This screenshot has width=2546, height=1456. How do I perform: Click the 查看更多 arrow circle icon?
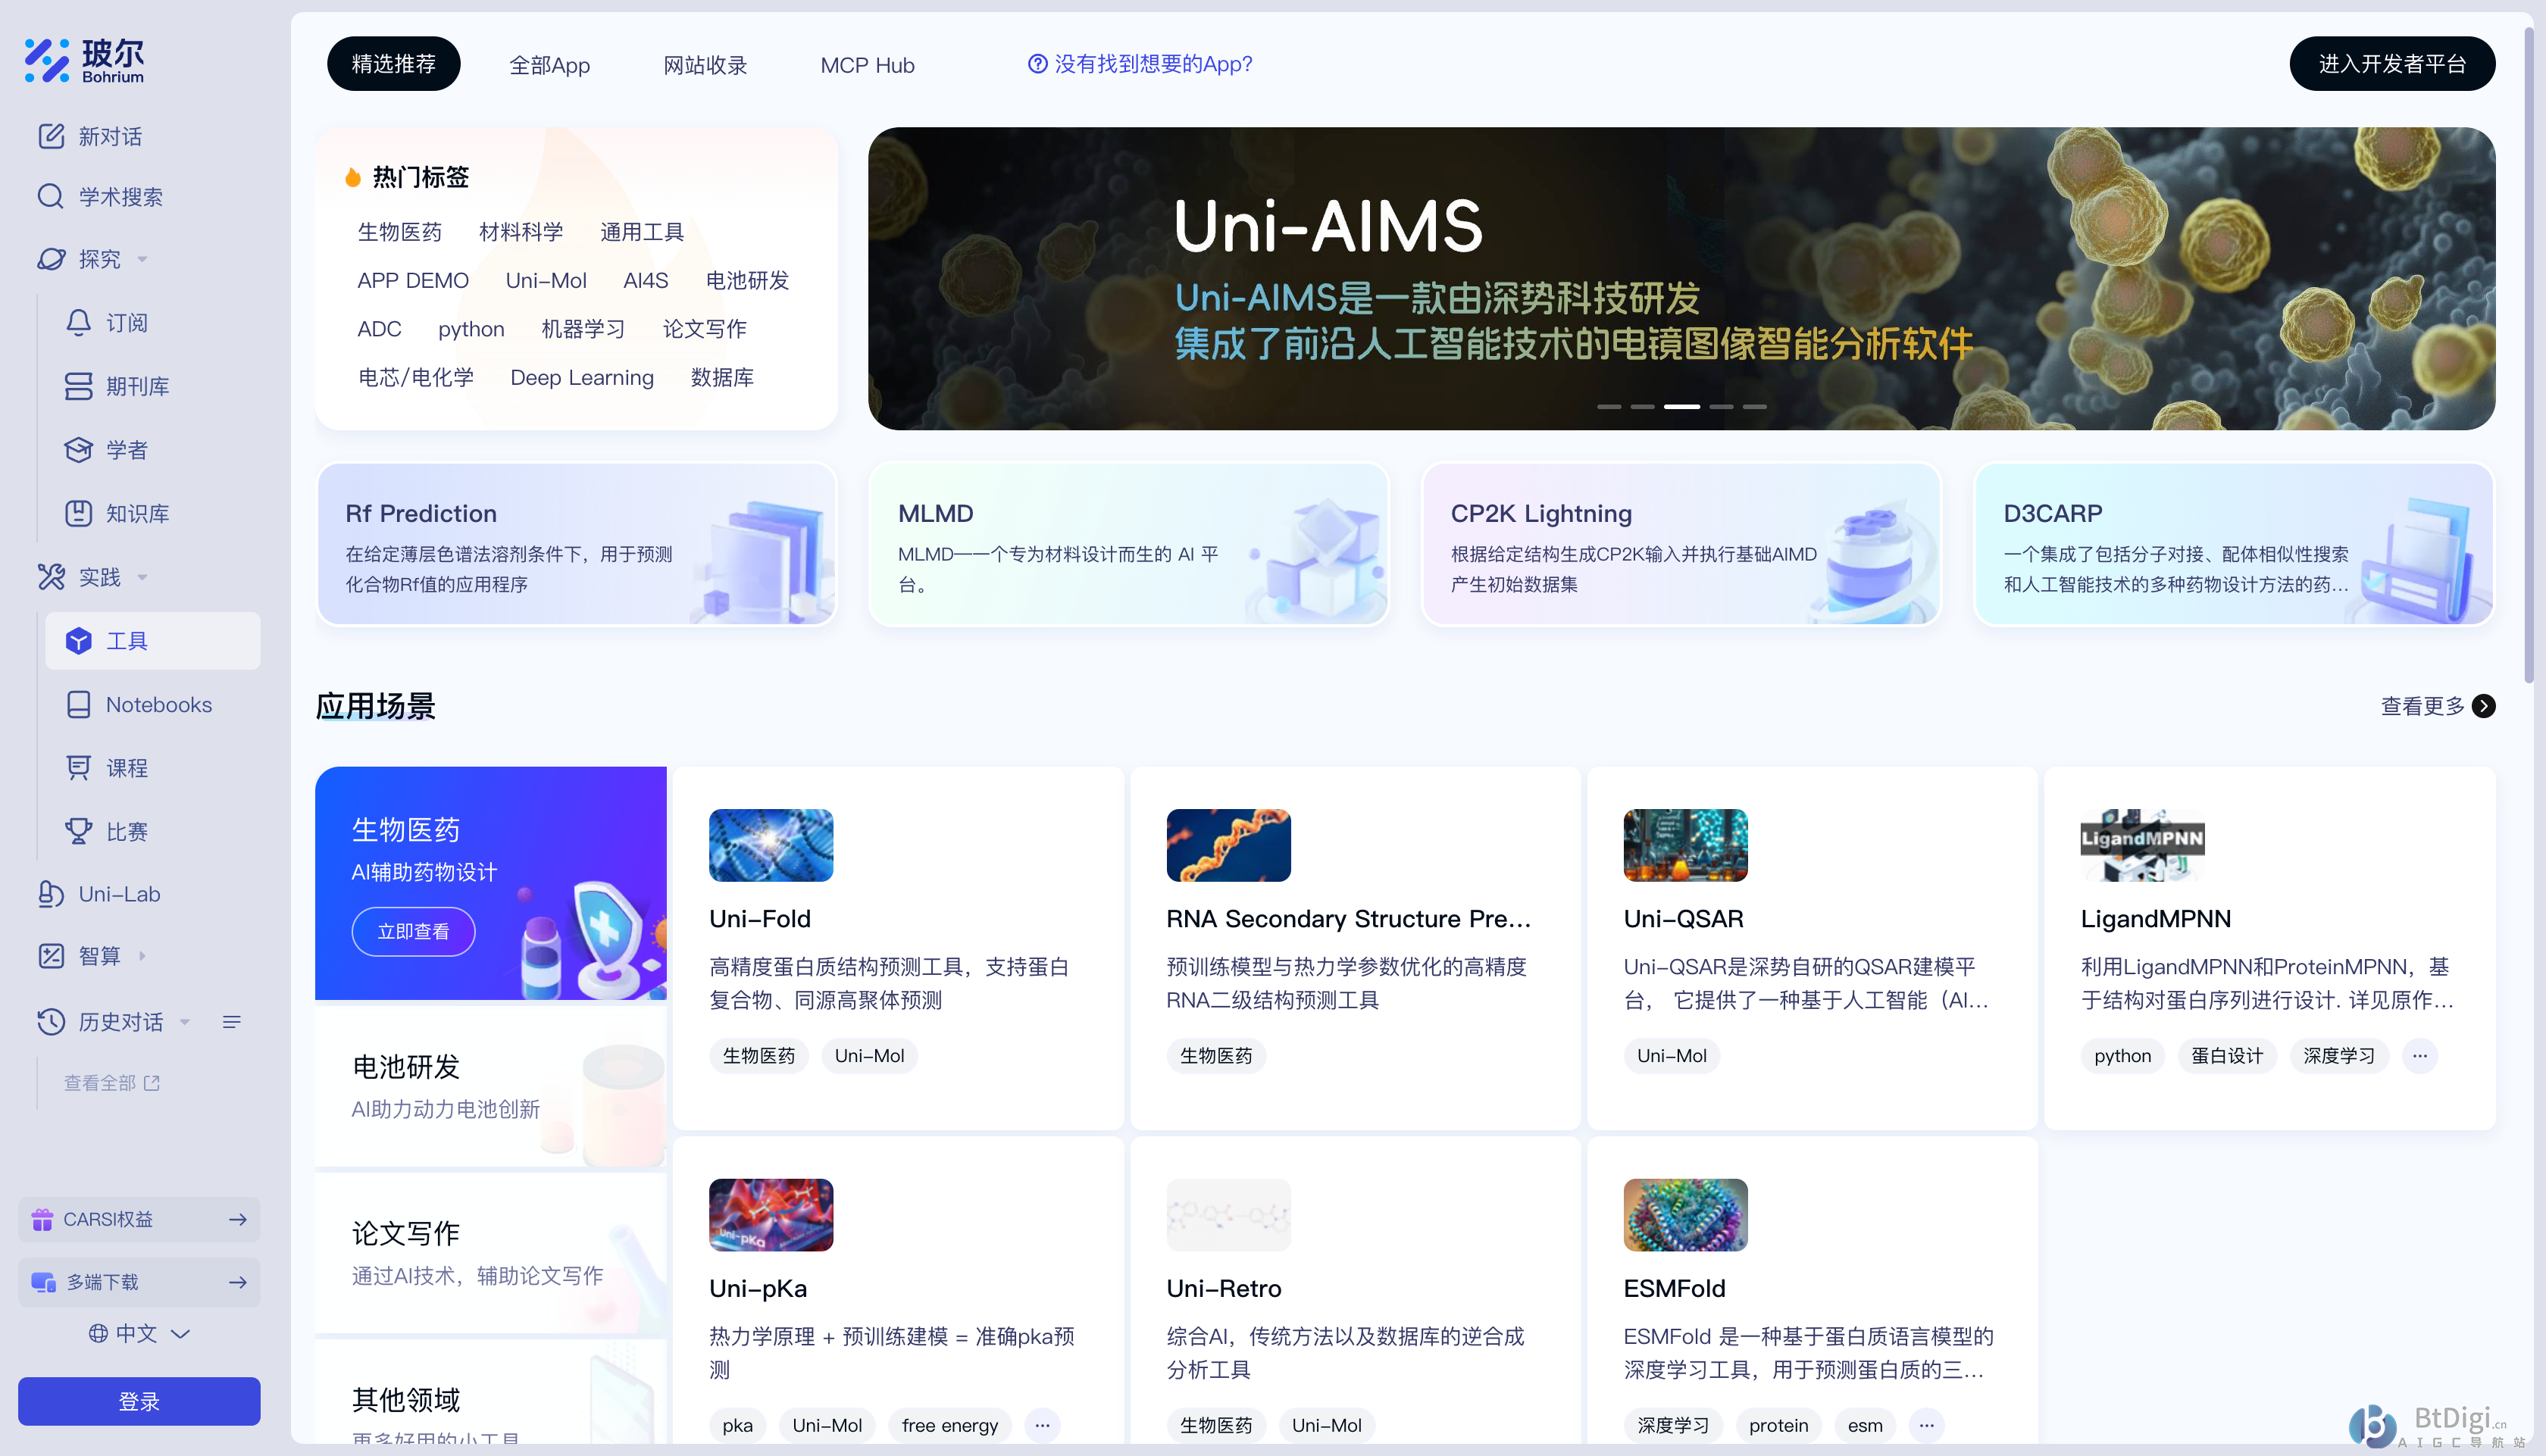[x=2484, y=706]
